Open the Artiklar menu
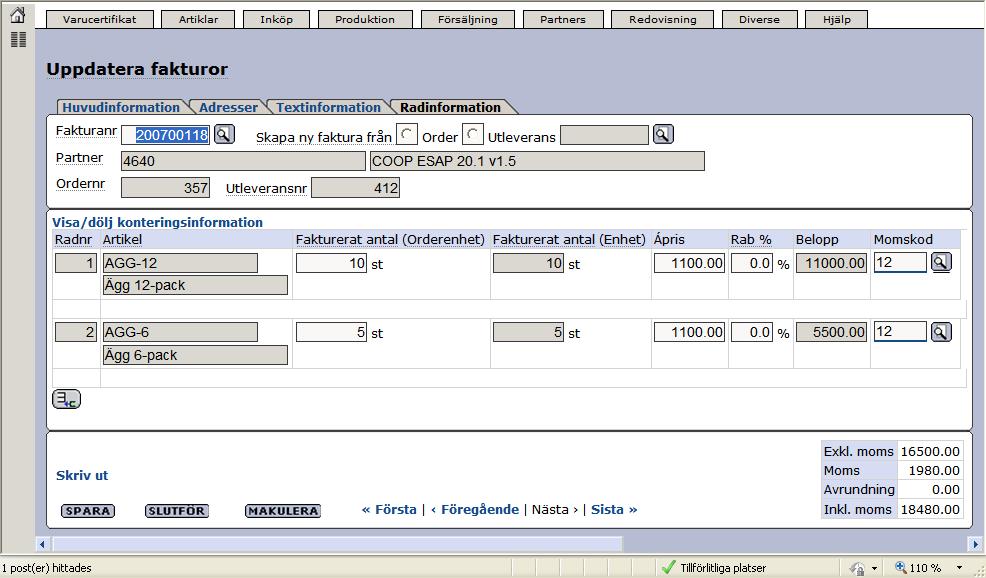986x578 pixels. pos(198,19)
